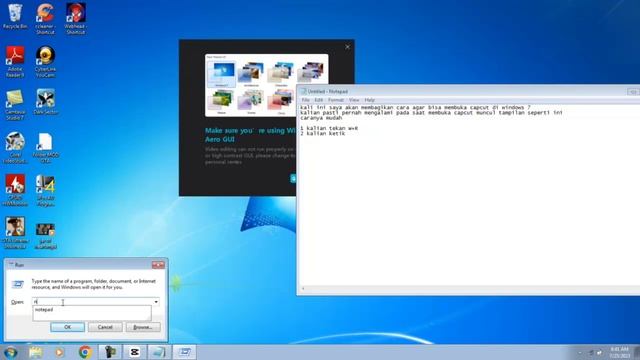Launch Adobe Reader 9 from the desktop
Viewport: 640px width, 360px height.
click(x=15, y=61)
